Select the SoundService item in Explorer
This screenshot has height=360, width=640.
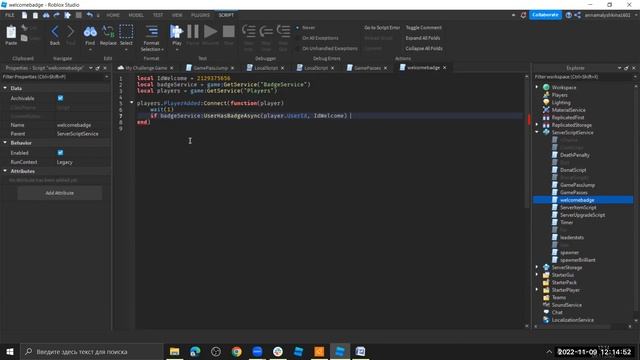(567, 305)
